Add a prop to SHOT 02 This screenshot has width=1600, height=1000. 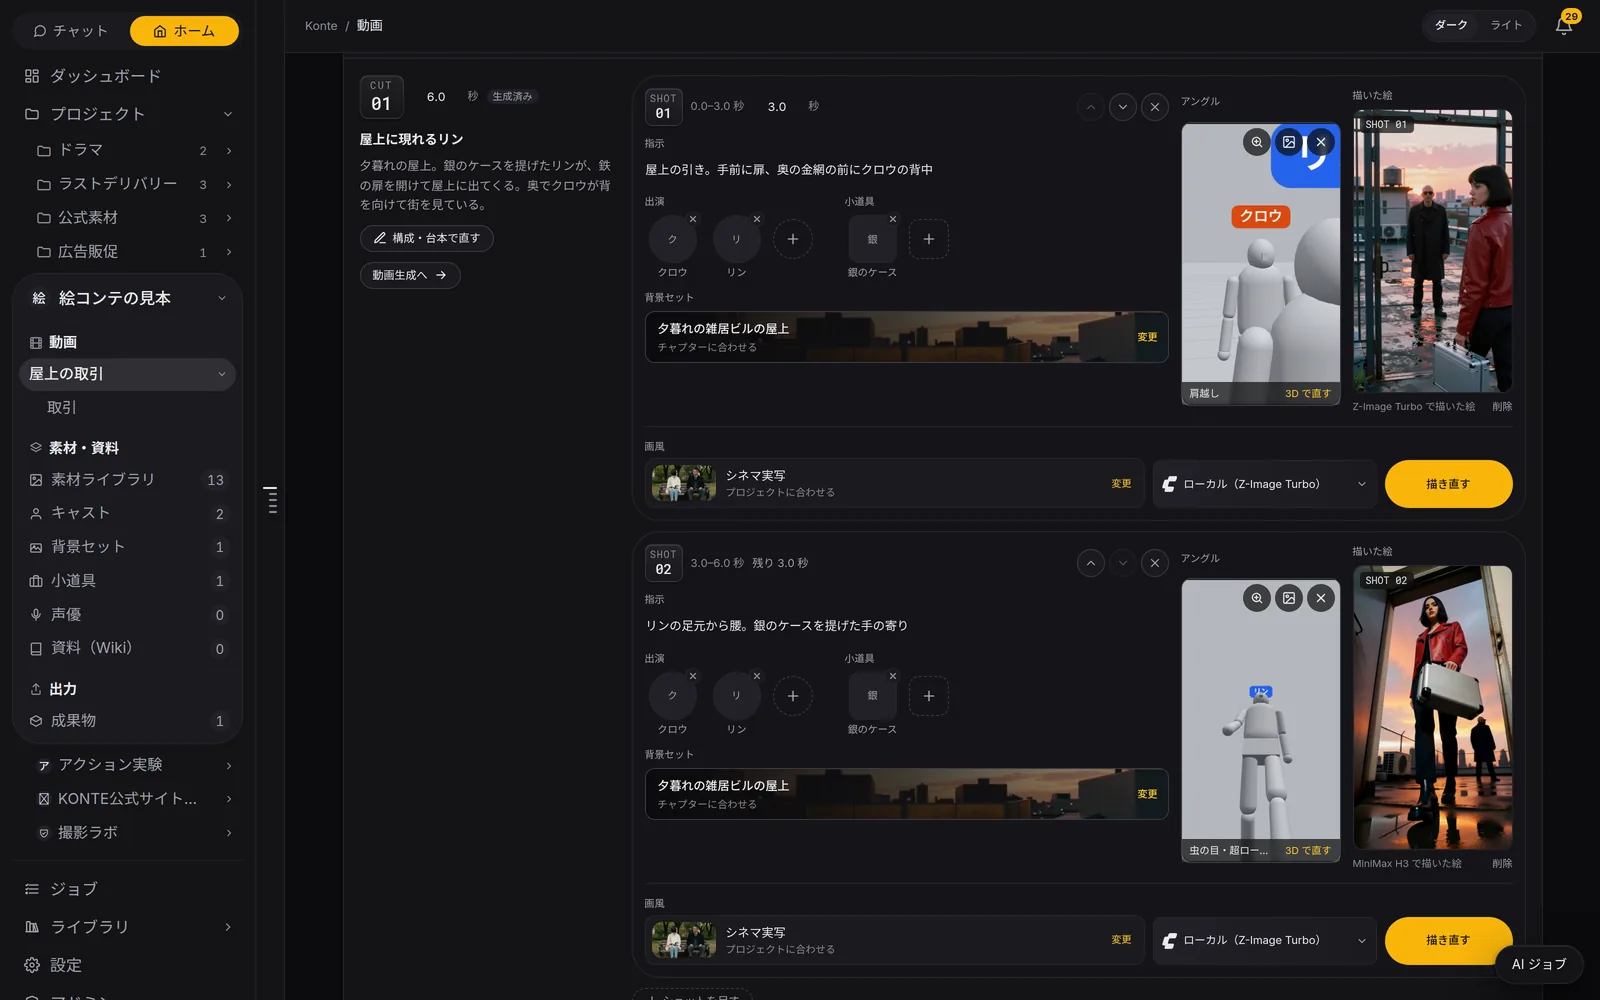[929, 696]
